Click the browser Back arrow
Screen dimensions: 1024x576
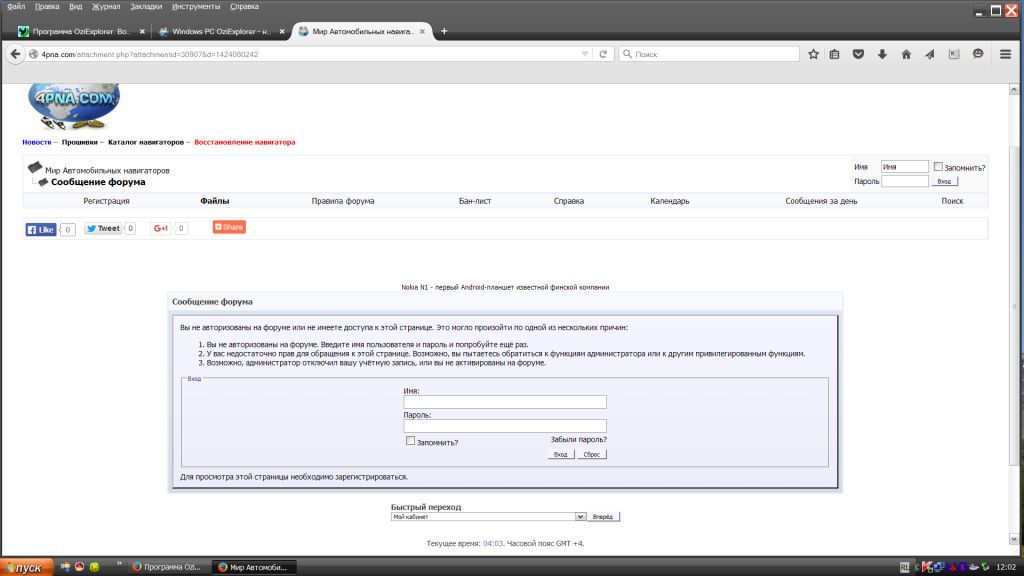coord(15,54)
